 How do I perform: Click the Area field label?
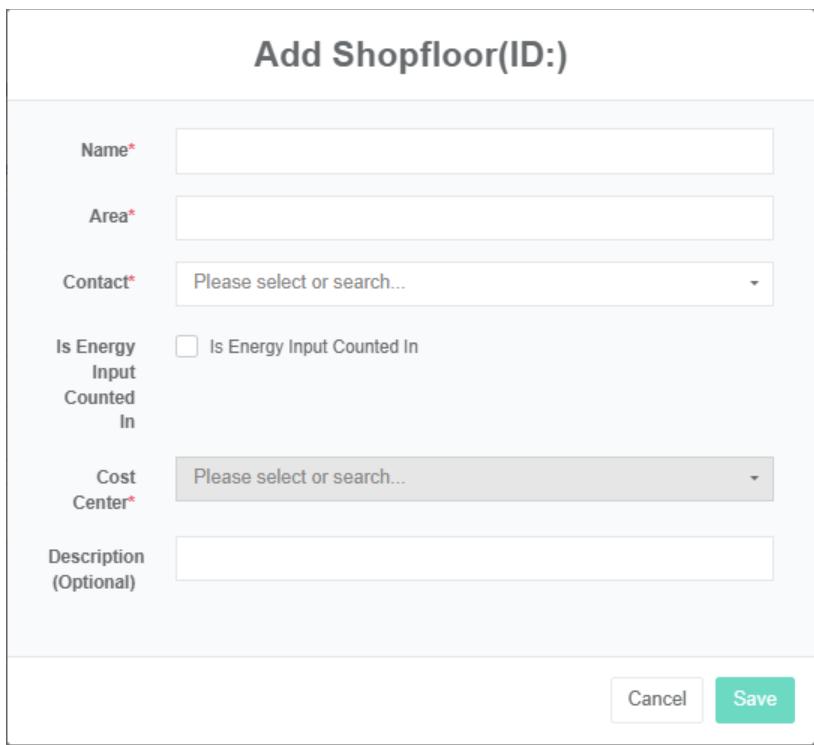pos(108,216)
